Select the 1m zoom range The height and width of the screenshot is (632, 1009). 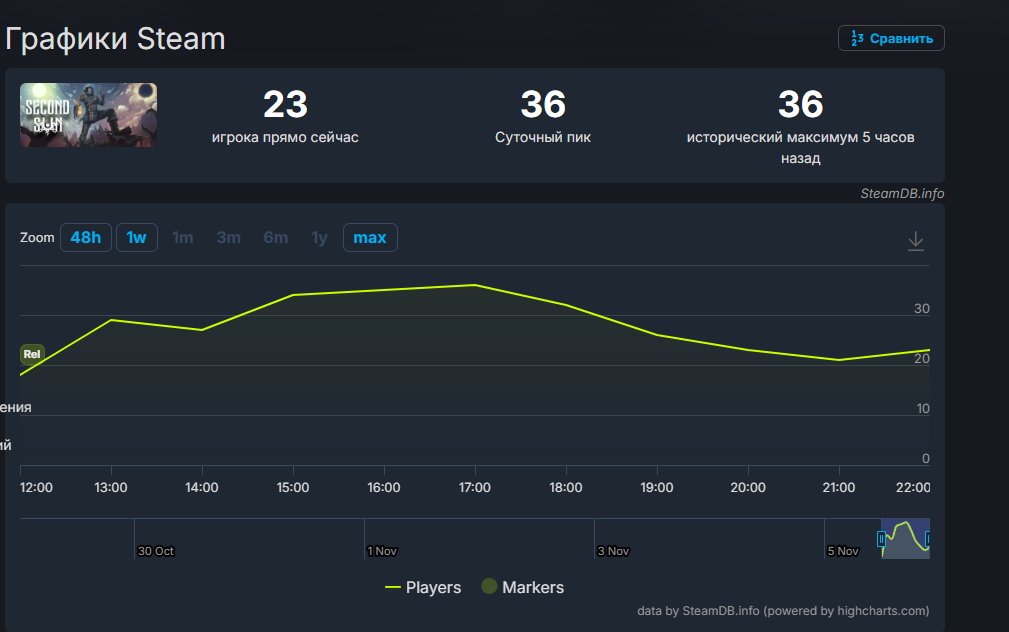(183, 237)
